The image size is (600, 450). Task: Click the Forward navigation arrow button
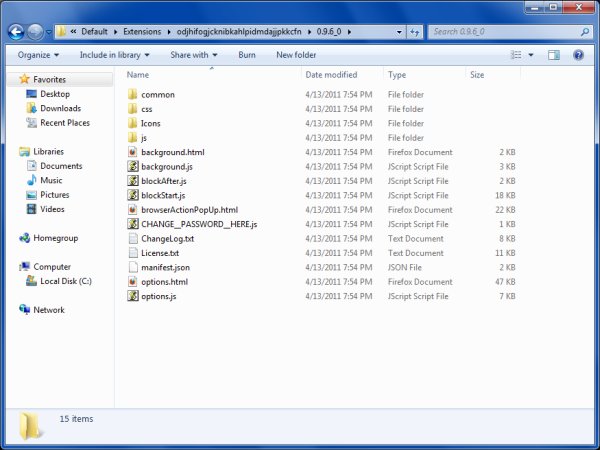click(x=35, y=32)
